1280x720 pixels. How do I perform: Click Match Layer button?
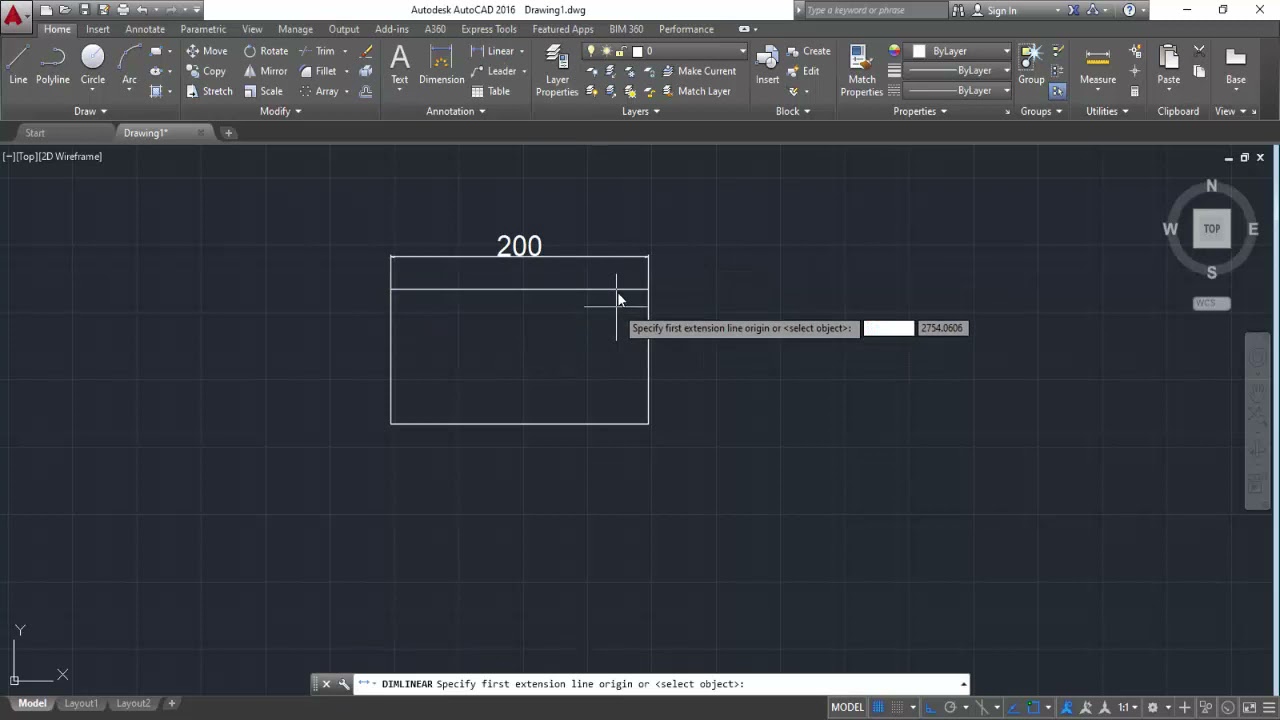click(x=695, y=91)
